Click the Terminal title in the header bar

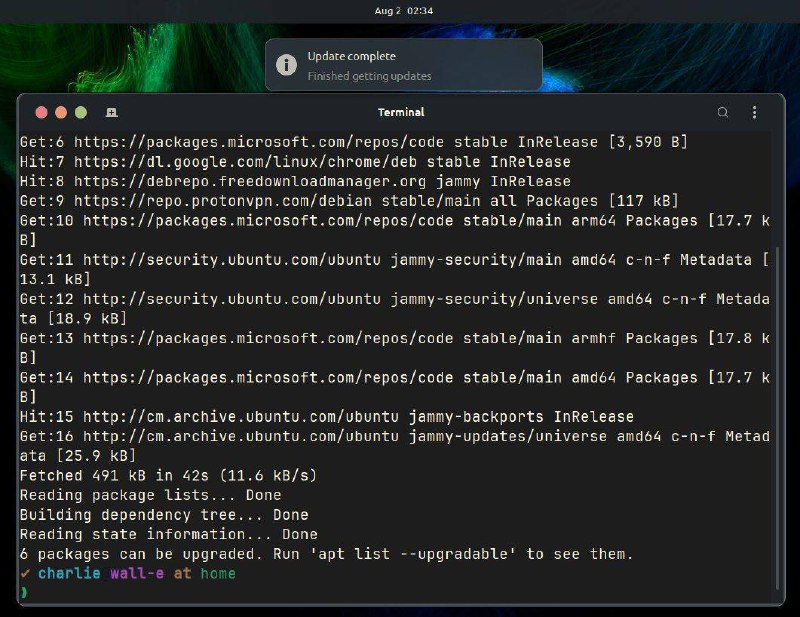401,112
